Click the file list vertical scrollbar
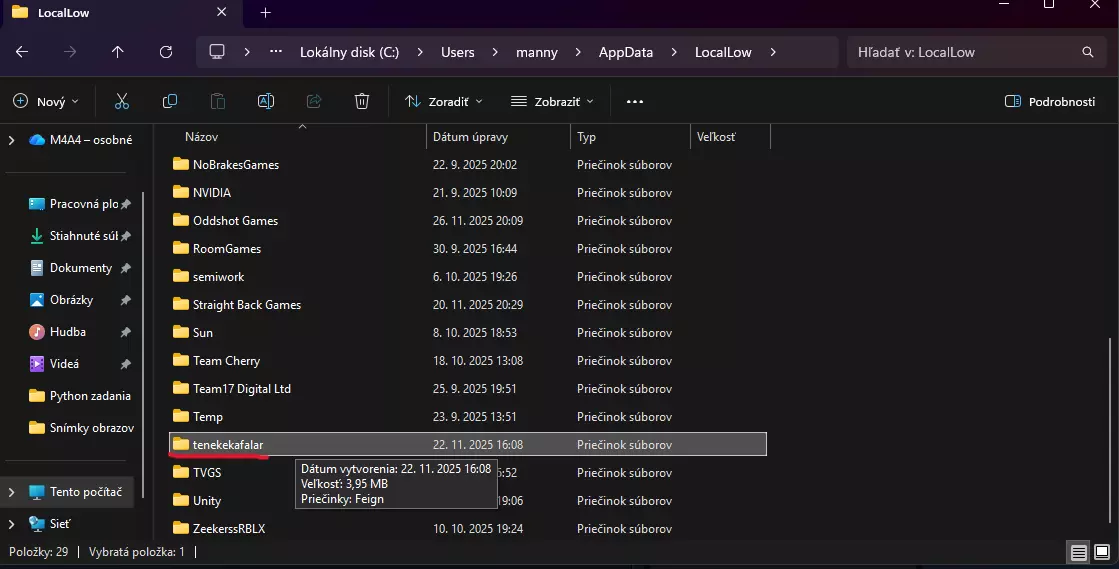This screenshot has height=569, width=1119. pos(1110,428)
